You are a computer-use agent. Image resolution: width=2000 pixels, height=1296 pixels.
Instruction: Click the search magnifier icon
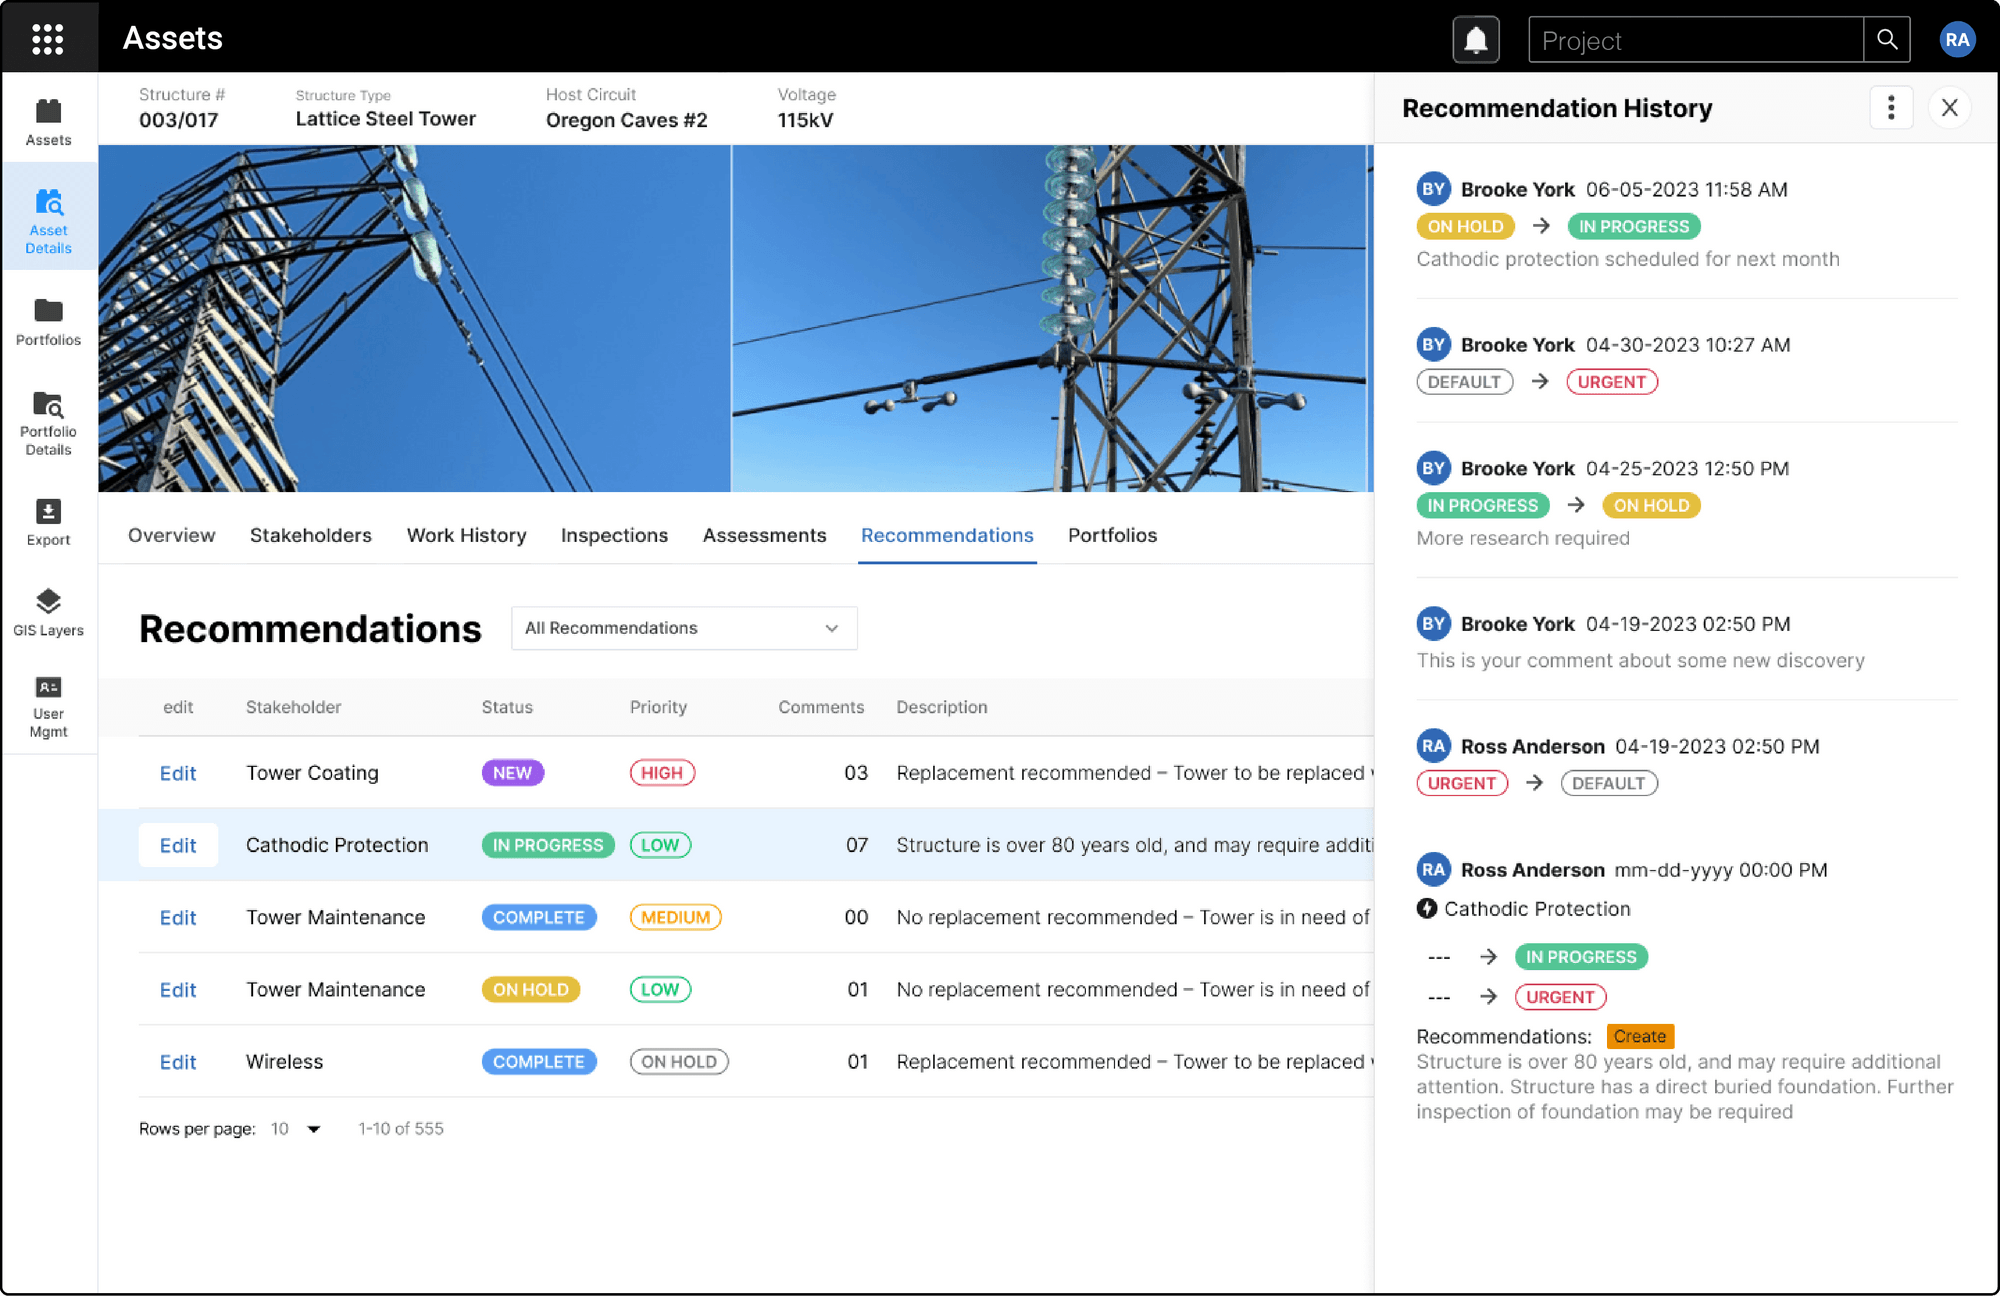click(x=1887, y=39)
